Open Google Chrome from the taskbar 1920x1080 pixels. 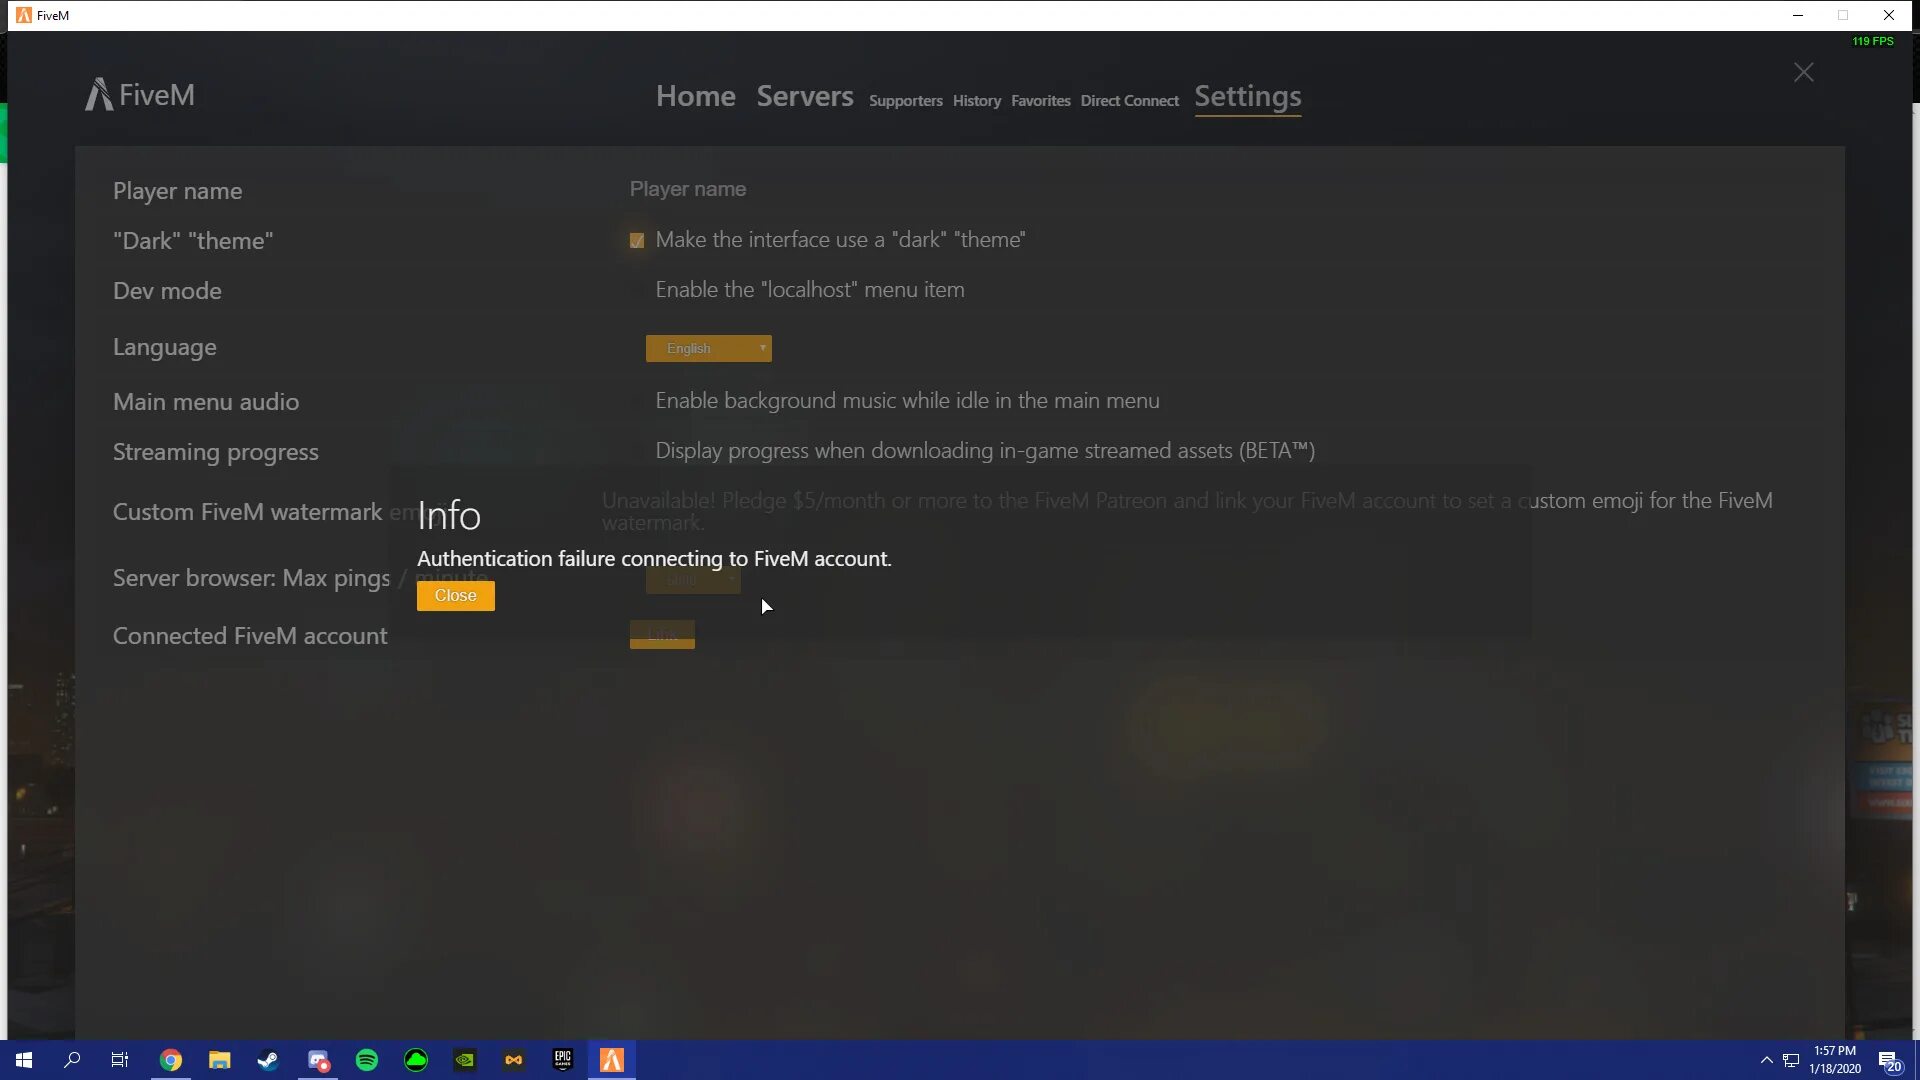tap(171, 1060)
